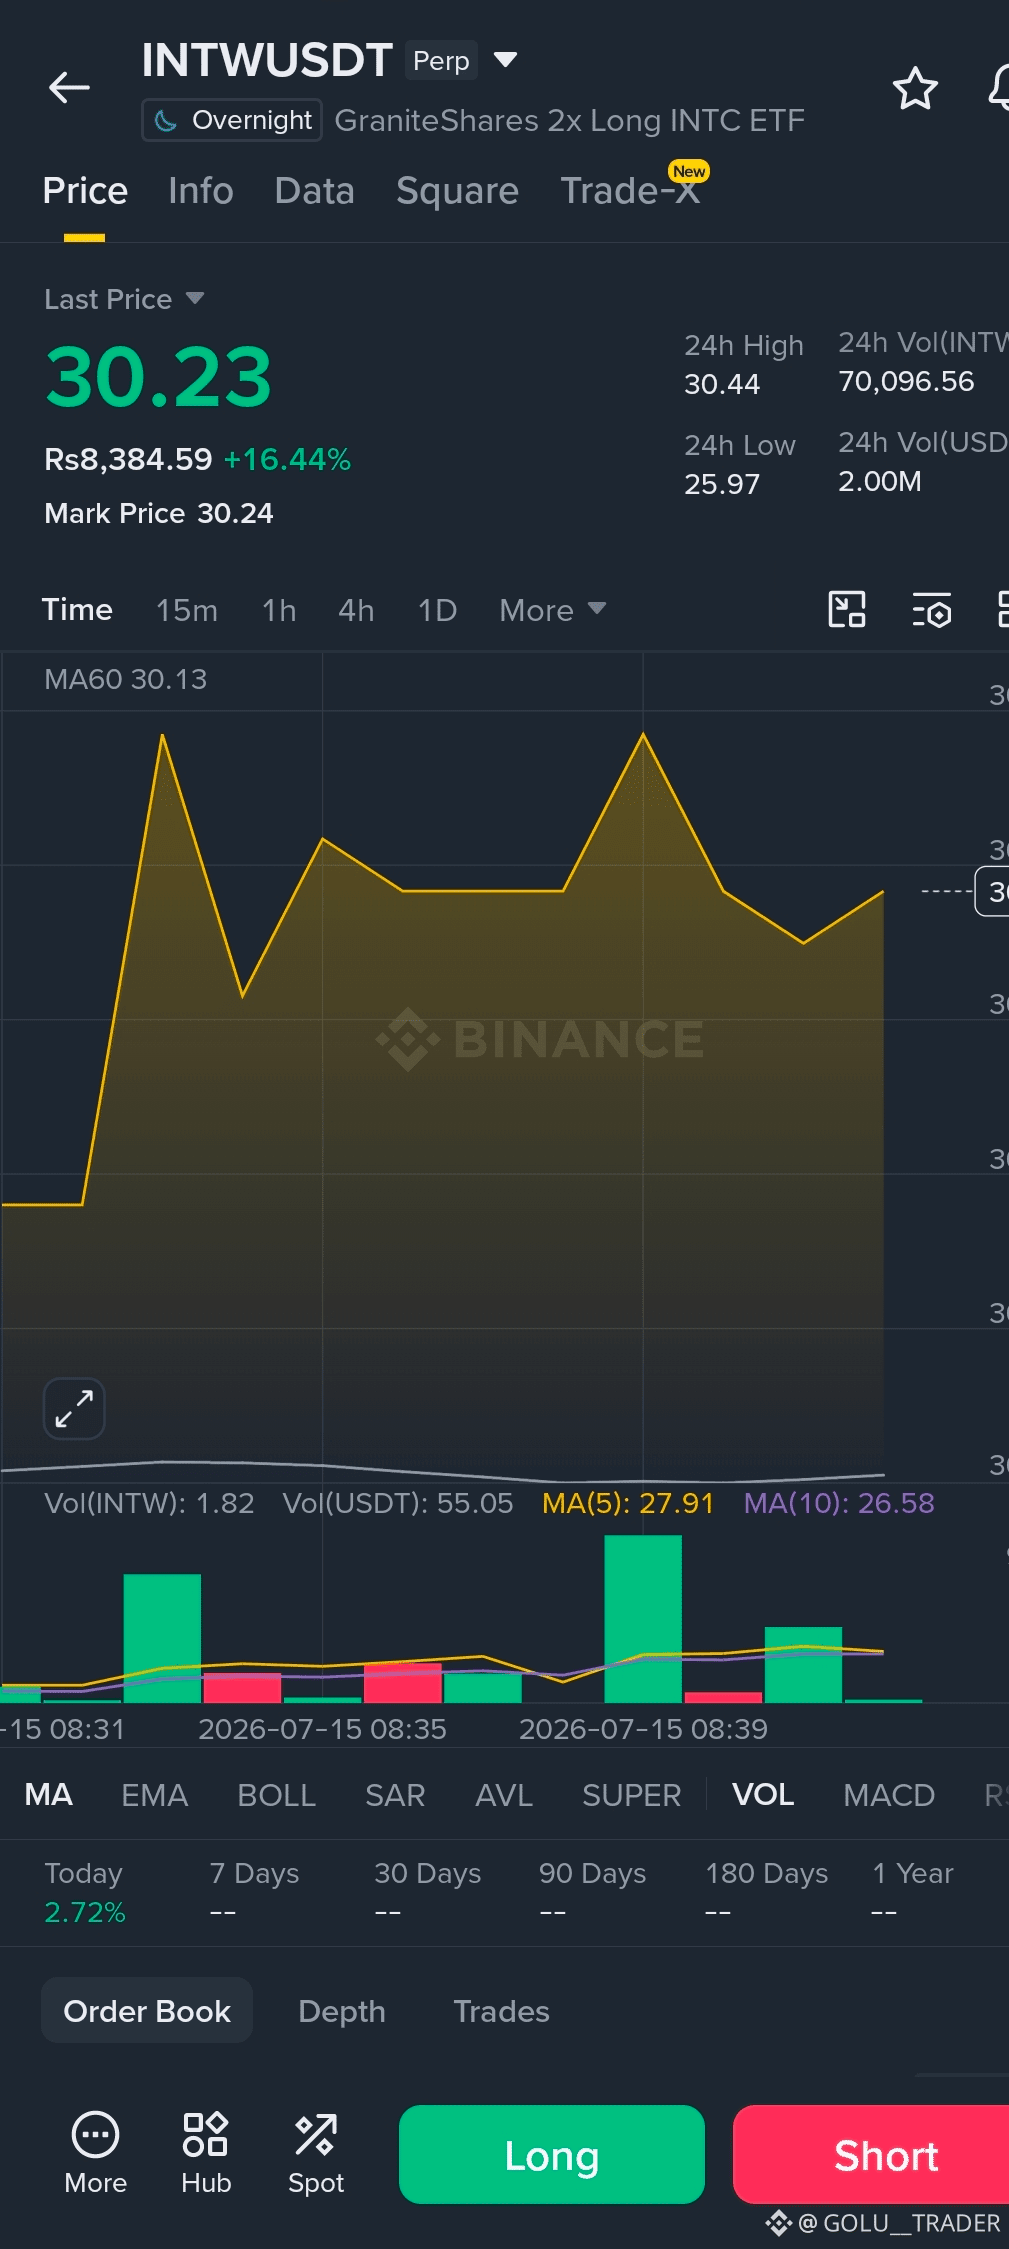Tap the MA(5): 27.91 volume label
The image size is (1009, 2249).
click(628, 1503)
